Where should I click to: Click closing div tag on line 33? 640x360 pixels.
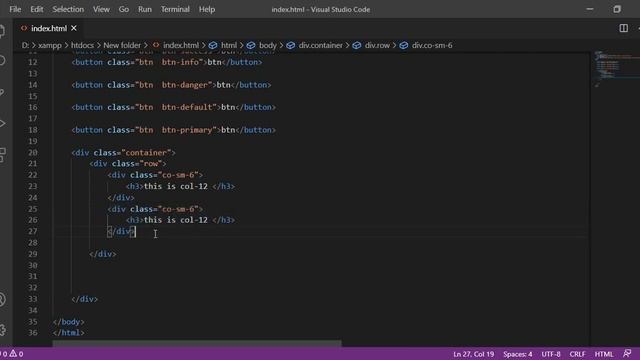85,299
